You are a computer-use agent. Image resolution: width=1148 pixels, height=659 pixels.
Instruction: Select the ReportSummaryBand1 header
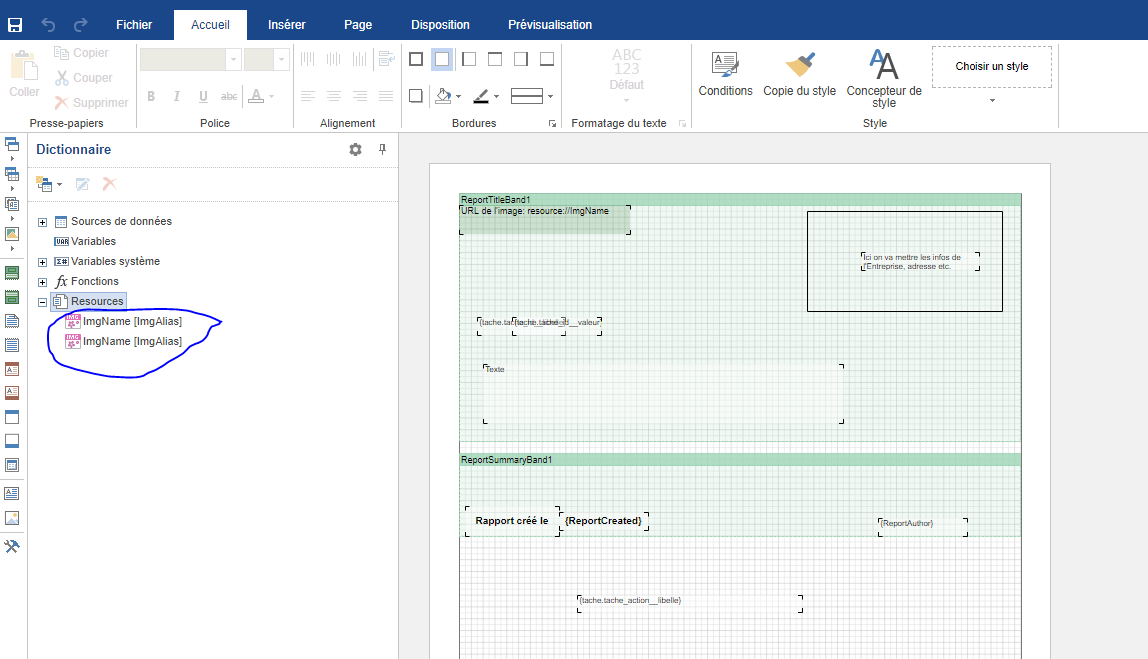click(x=740, y=460)
